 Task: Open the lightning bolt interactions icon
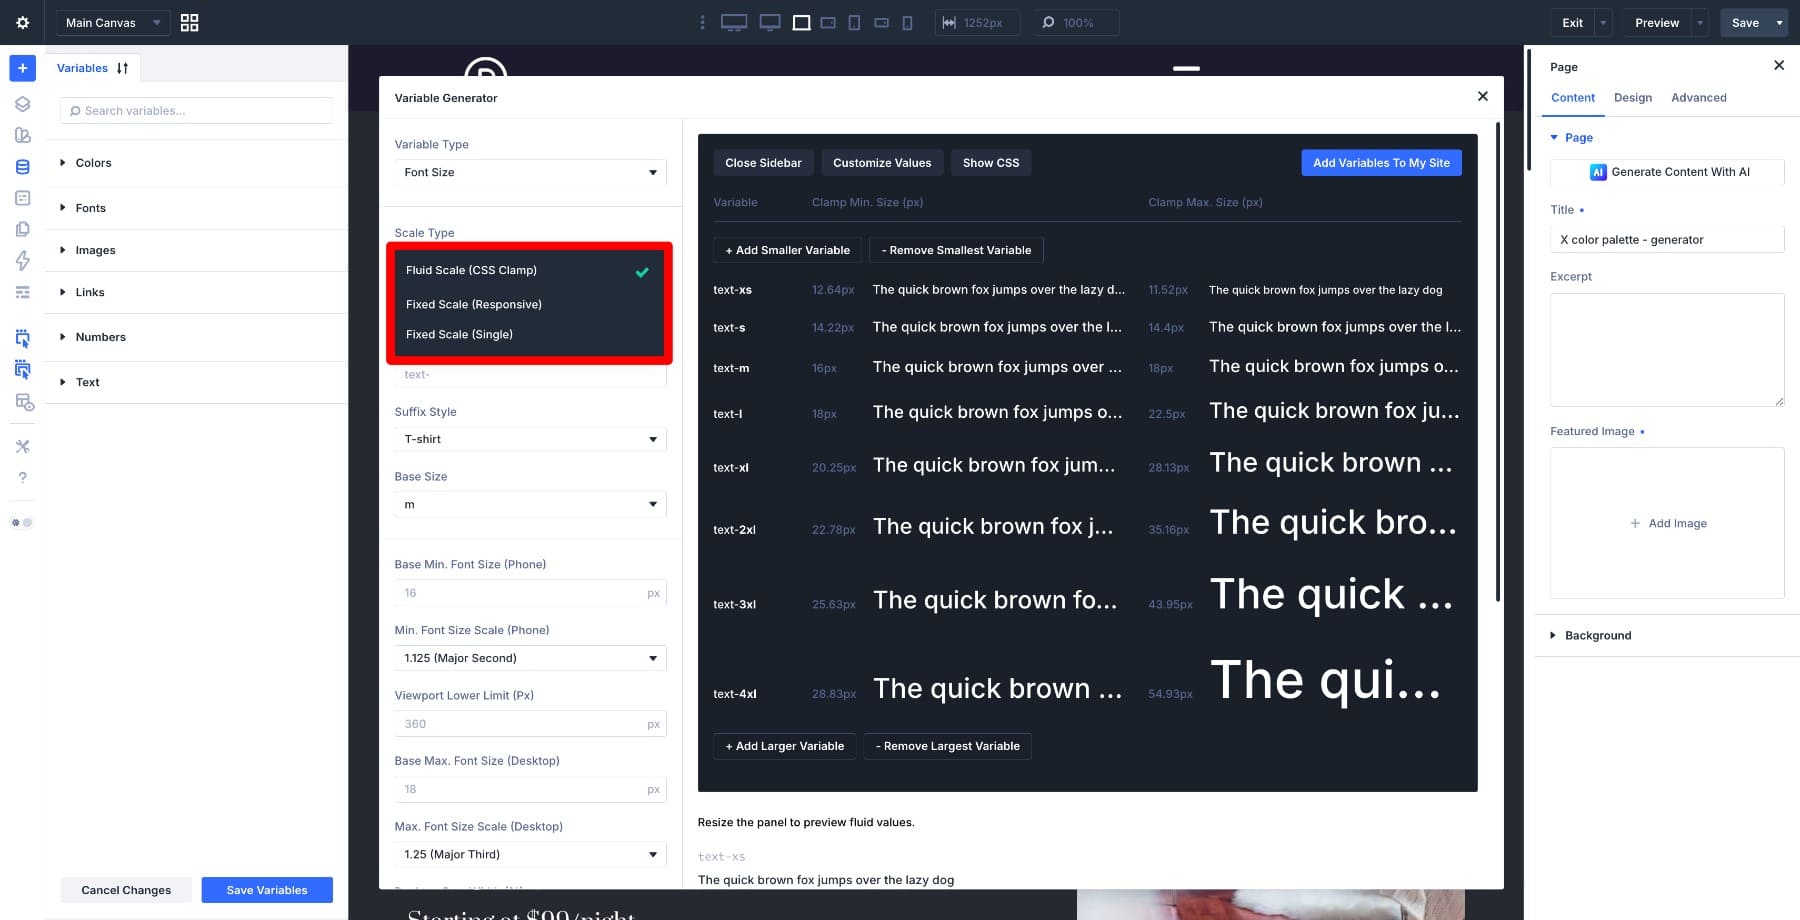pos(22,261)
